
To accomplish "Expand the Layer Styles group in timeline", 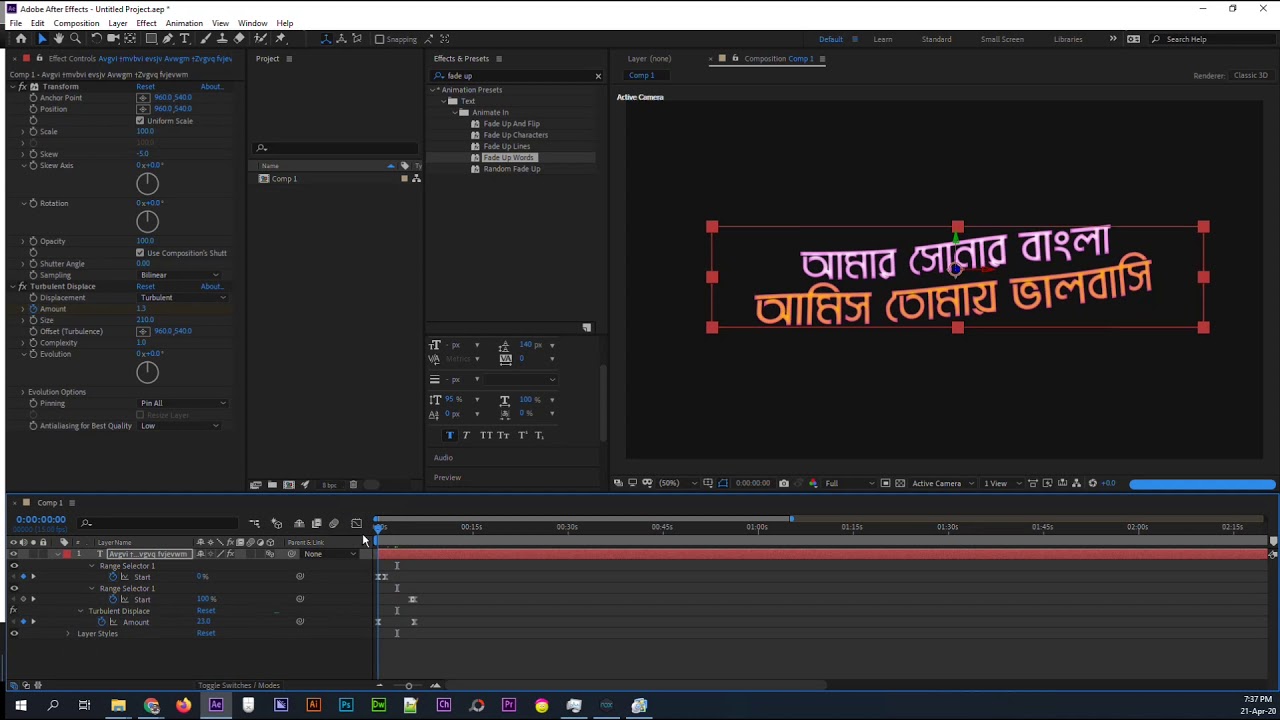I will click(x=68, y=633).
